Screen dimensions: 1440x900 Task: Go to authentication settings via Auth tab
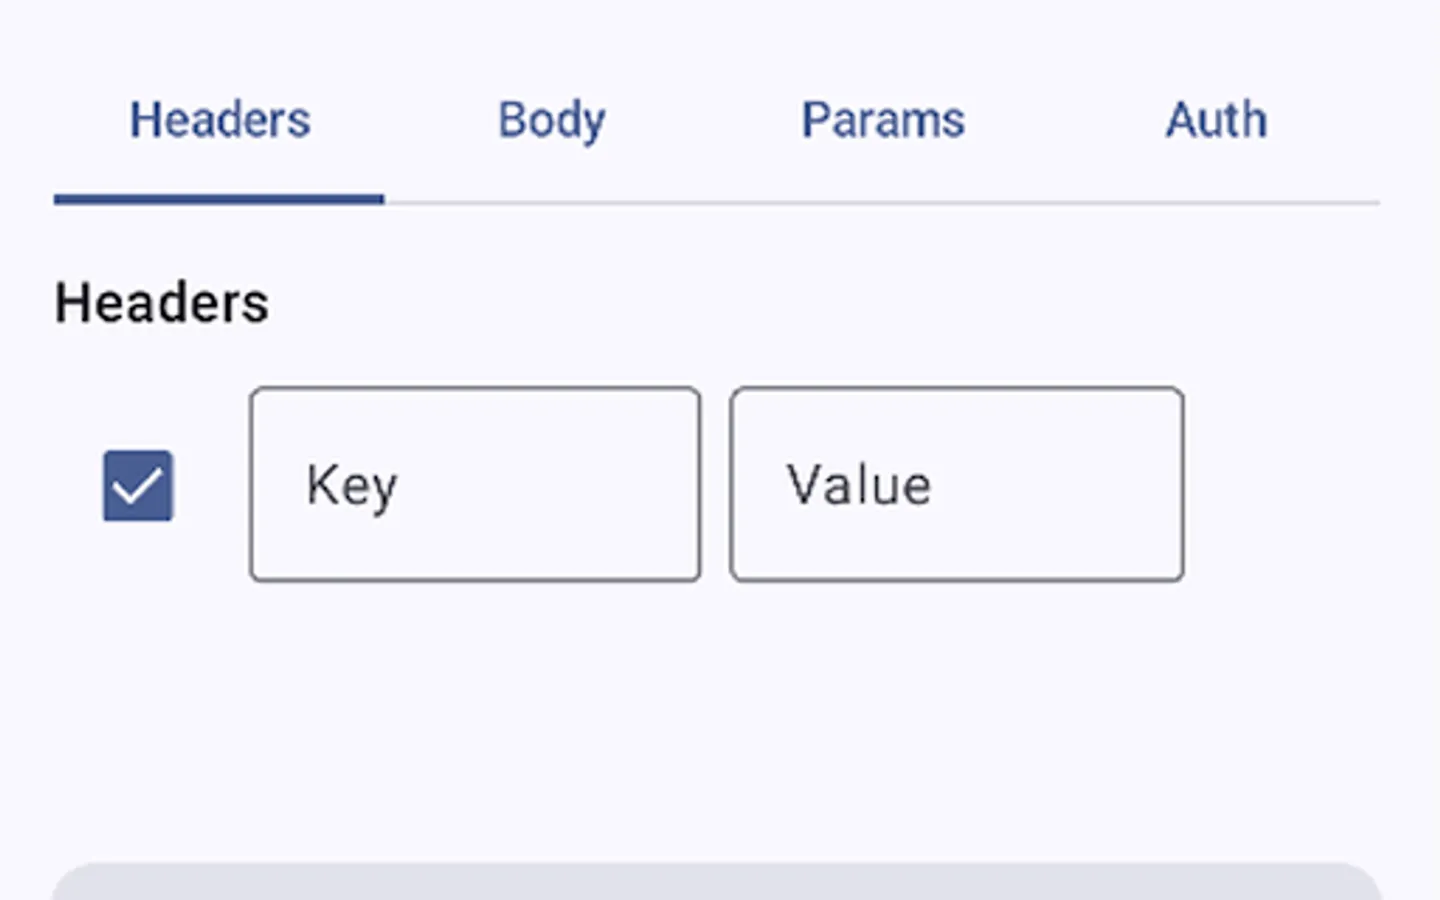coord(1216,121)
